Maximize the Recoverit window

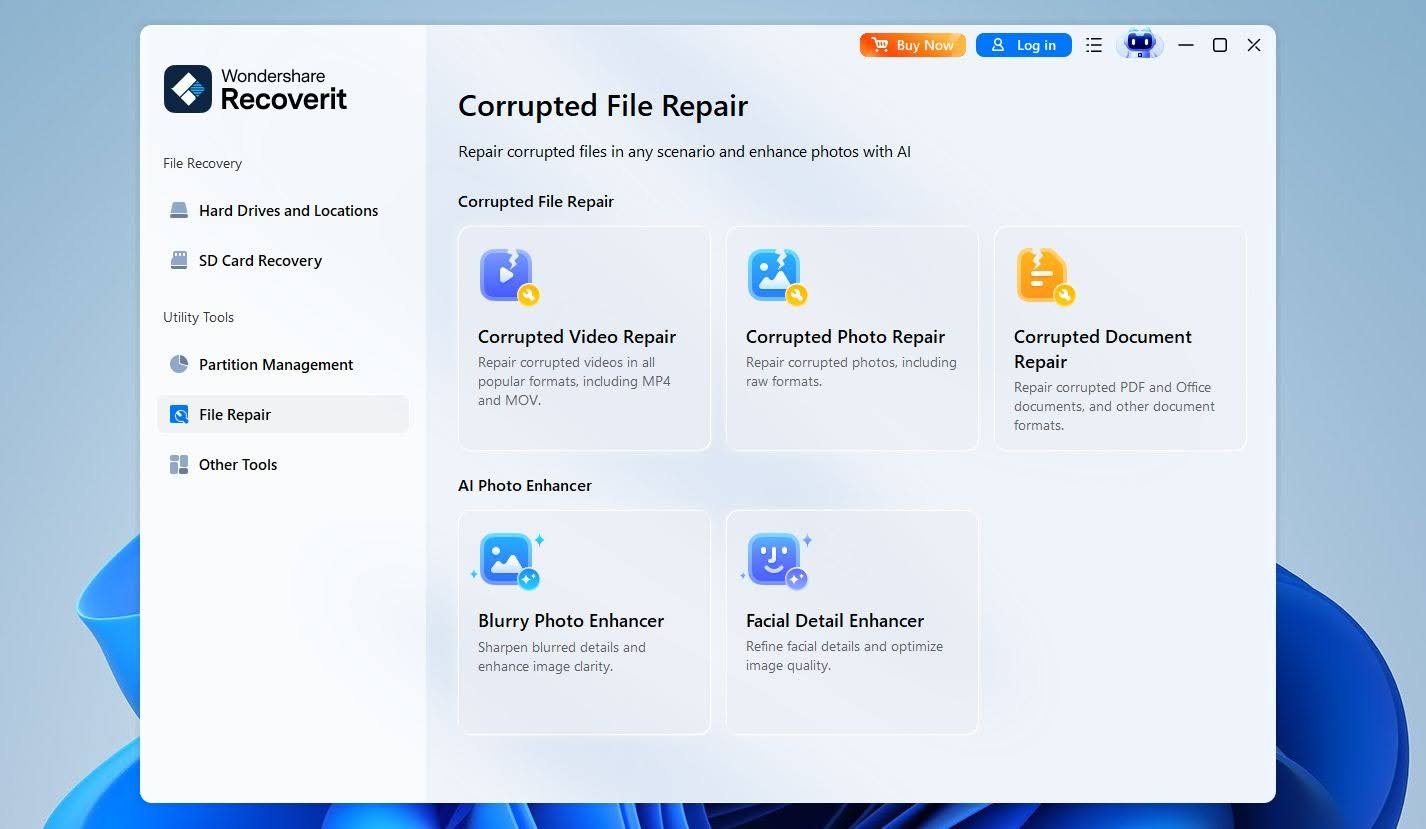point(1220,45)
